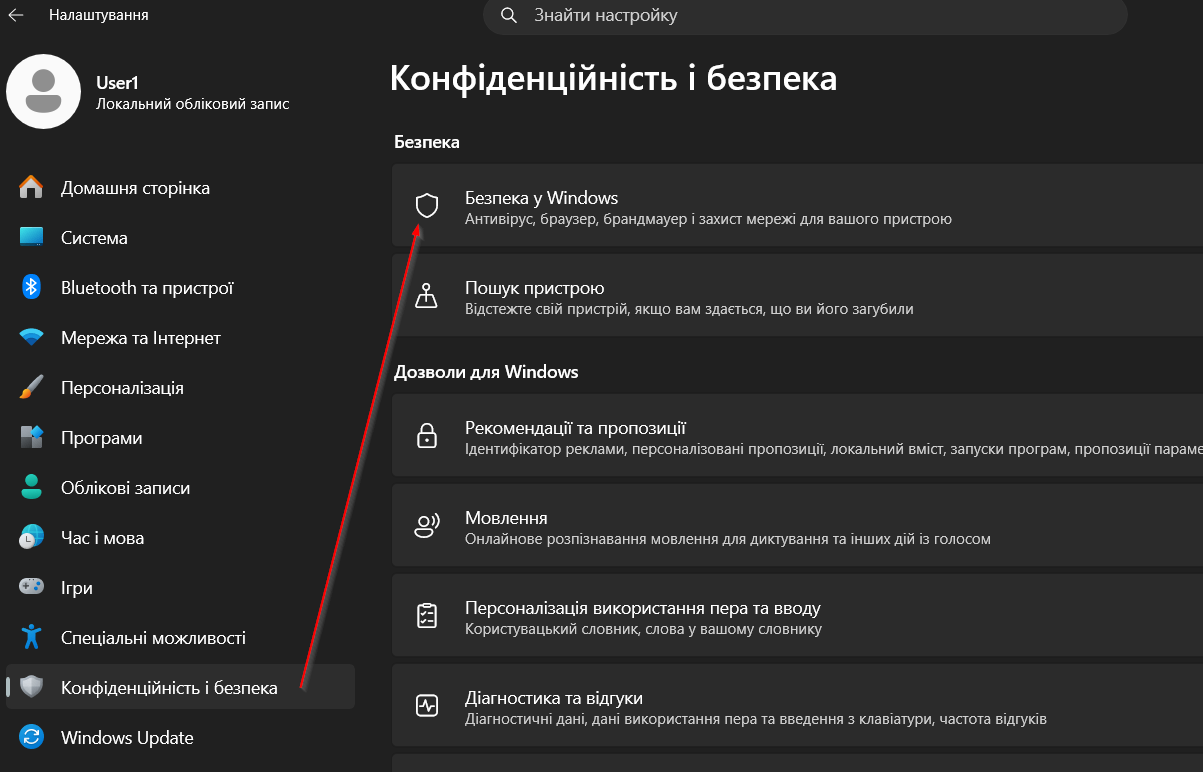Click the Wi-Fi icon for Мережа та Інтернет

coord(32,338)
